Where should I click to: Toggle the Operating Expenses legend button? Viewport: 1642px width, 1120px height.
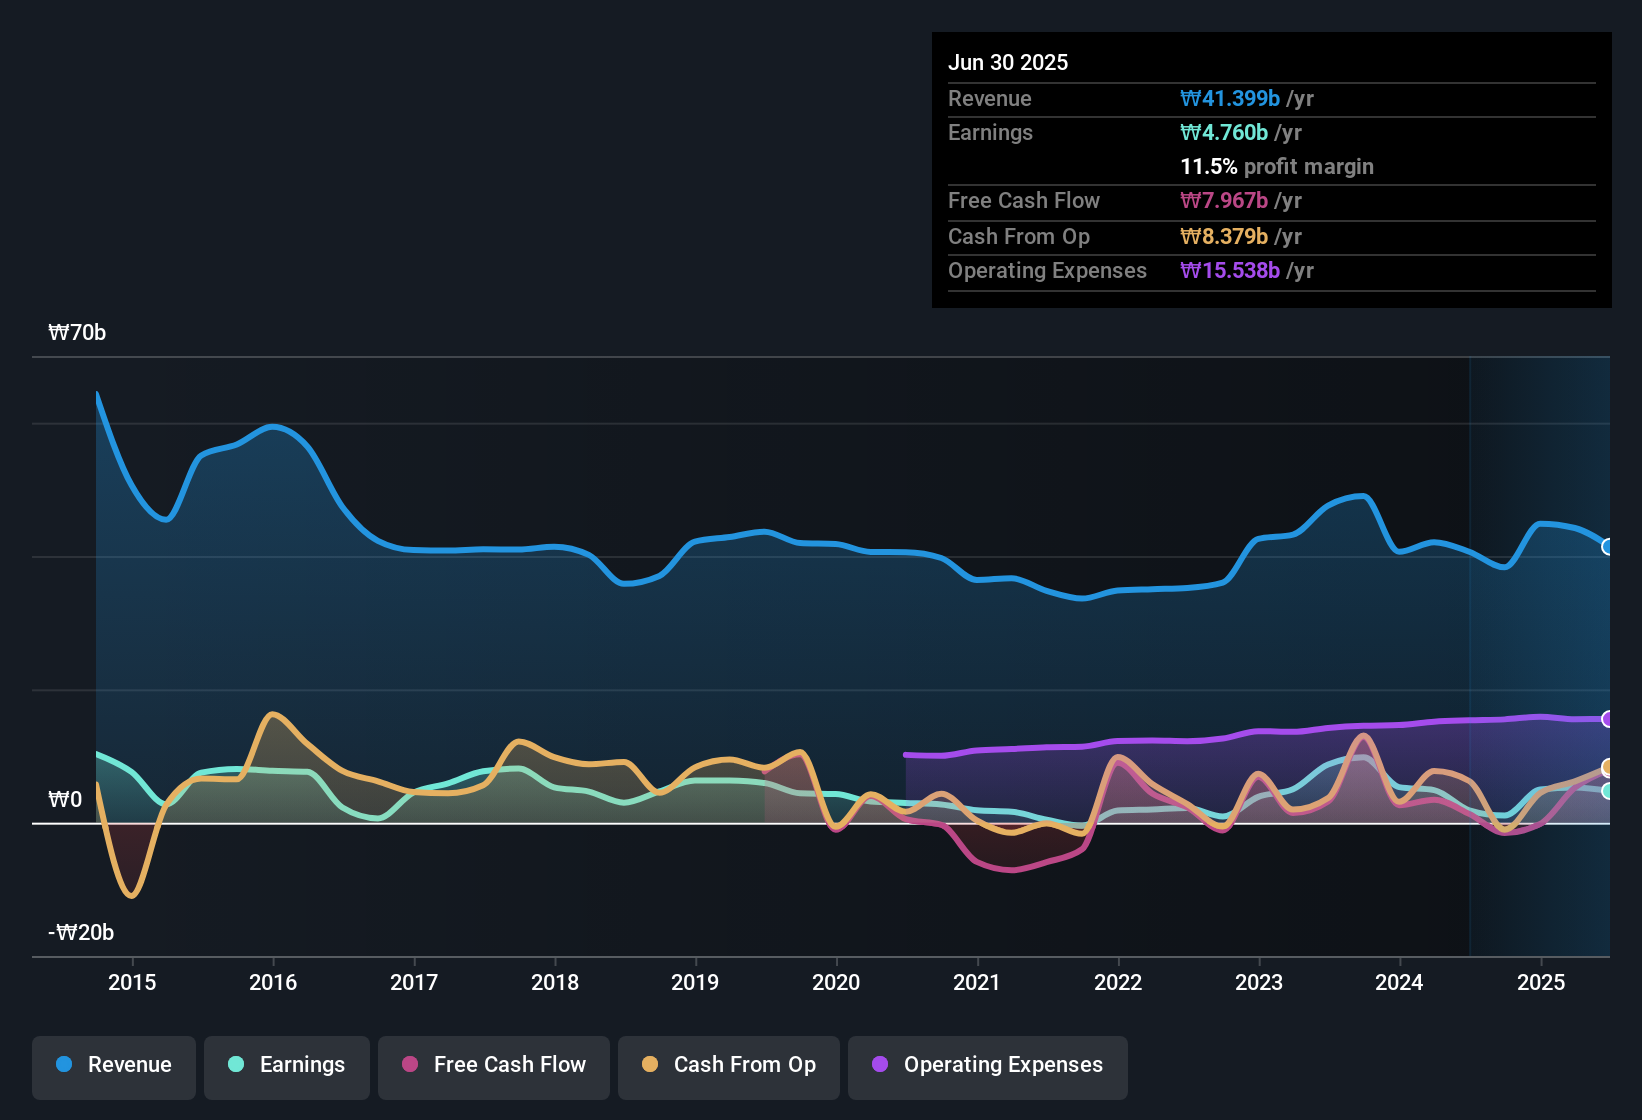[988, 1065]
